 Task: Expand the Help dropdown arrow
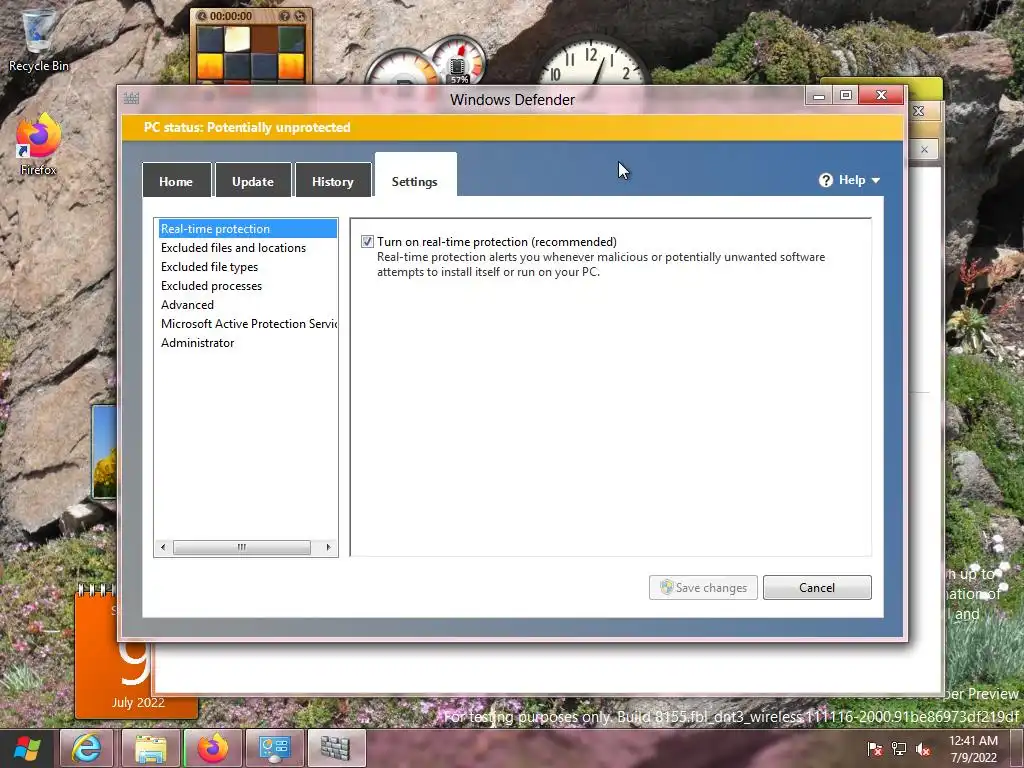tap(876, 180)
